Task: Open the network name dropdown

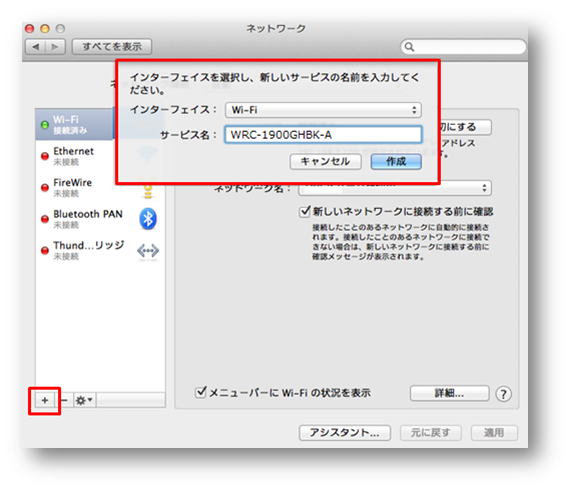Action: coord(395,188)
